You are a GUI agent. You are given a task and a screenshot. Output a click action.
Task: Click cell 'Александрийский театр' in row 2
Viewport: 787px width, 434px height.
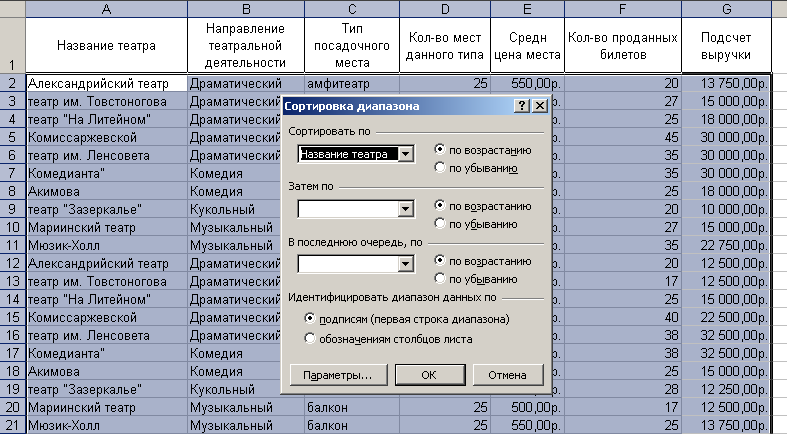point(106,83)
